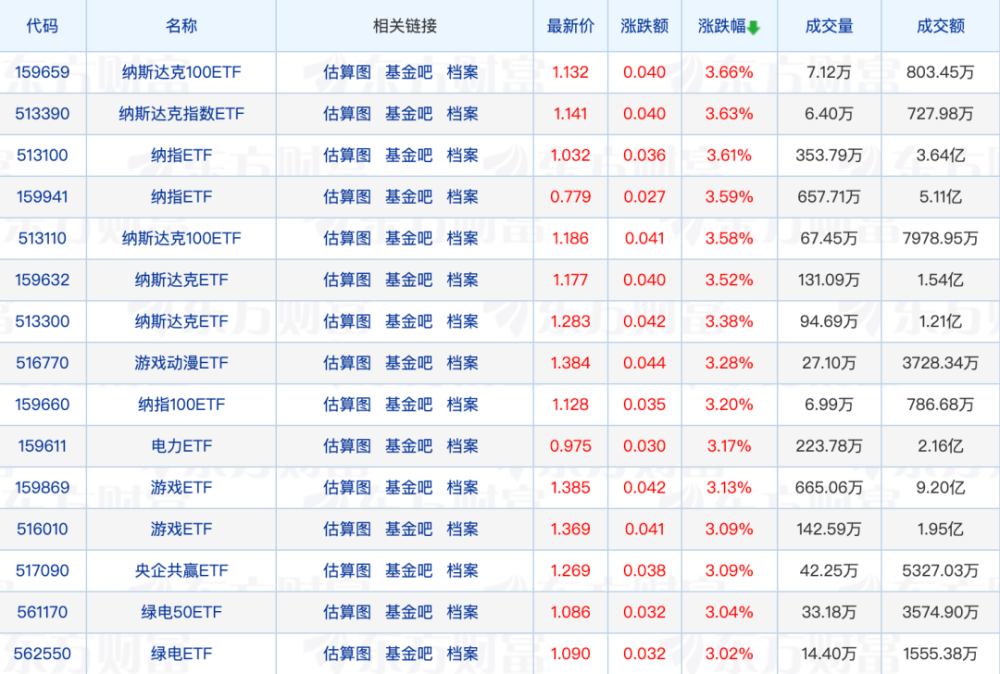1000x674 pixels.
Task: Open 纳斯达克ETF name in 159632 row
Action: click(181, 279)
